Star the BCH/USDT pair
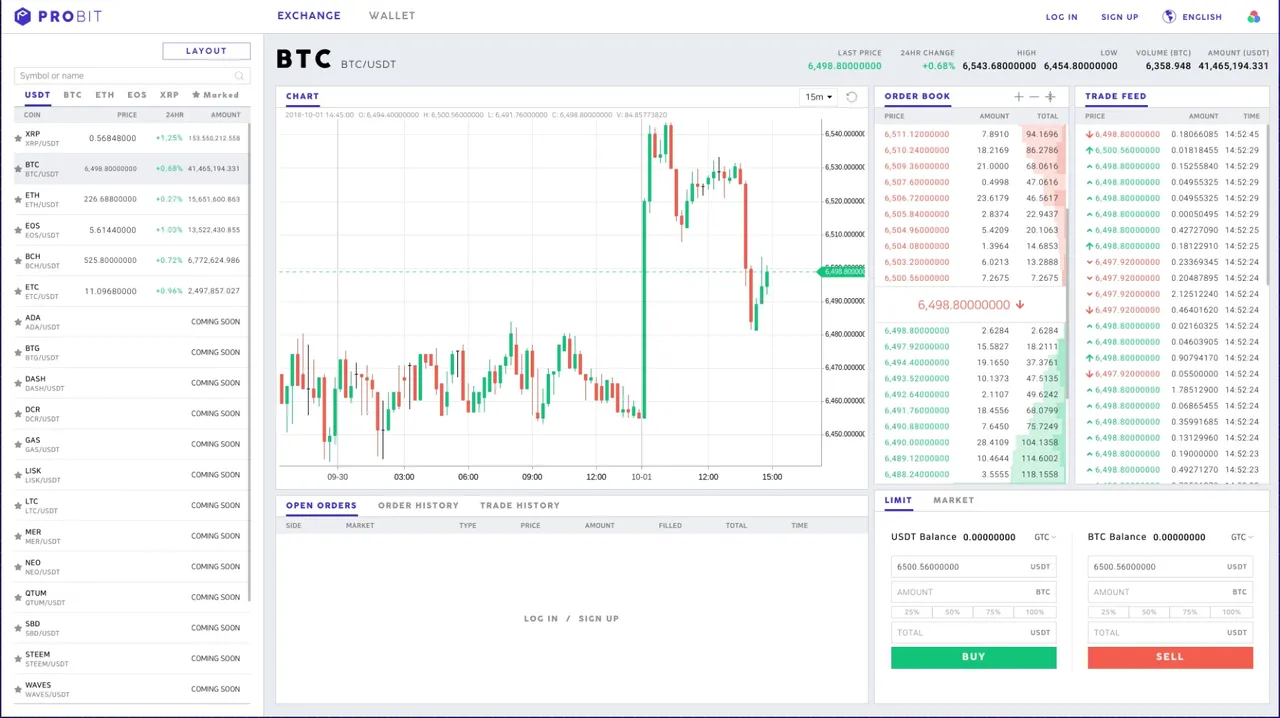1280x718 pixels. pos(18,261)
